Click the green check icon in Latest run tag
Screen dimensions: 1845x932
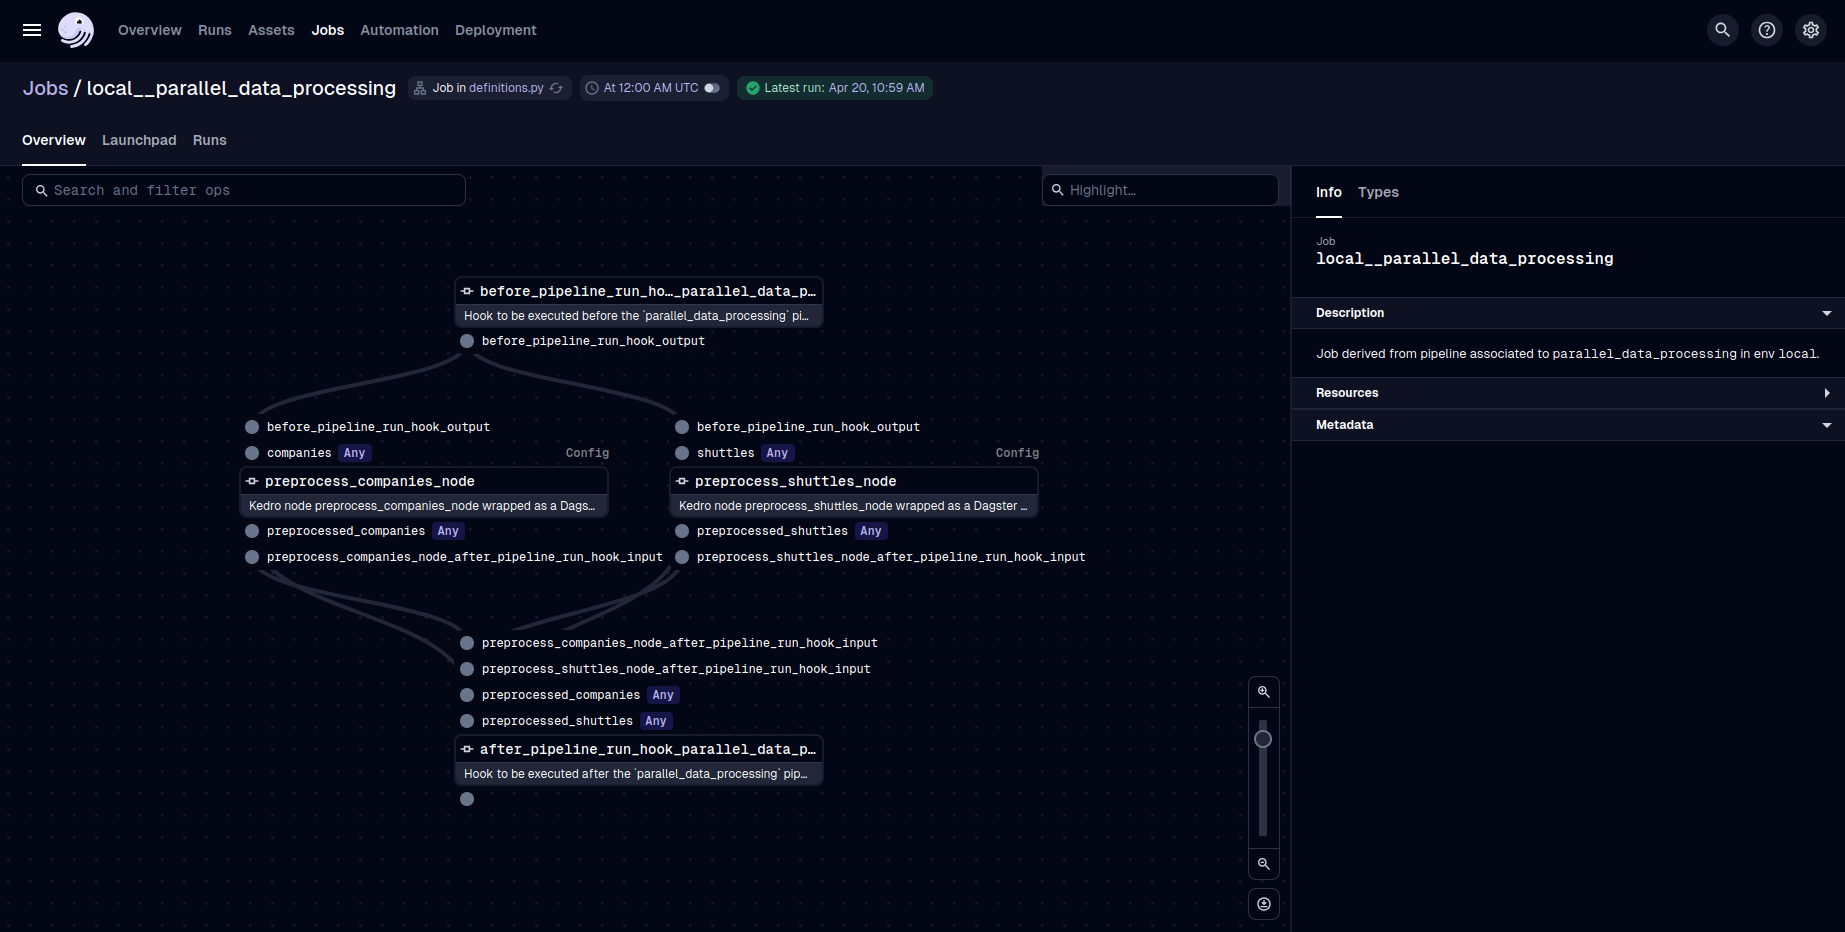point(753,88)
